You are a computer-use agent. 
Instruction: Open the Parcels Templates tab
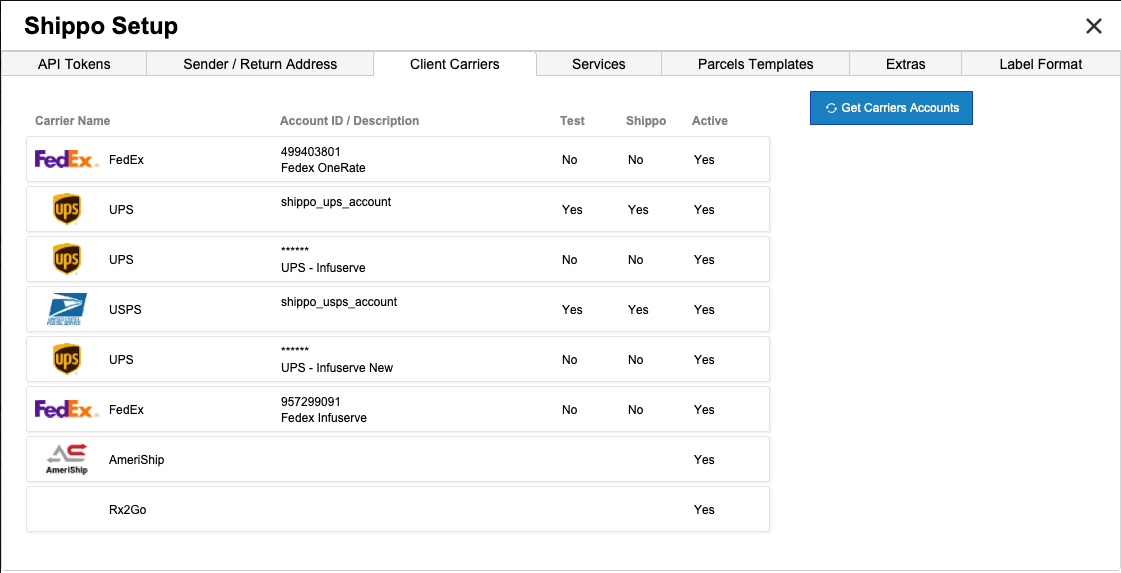tap(755, 64)
